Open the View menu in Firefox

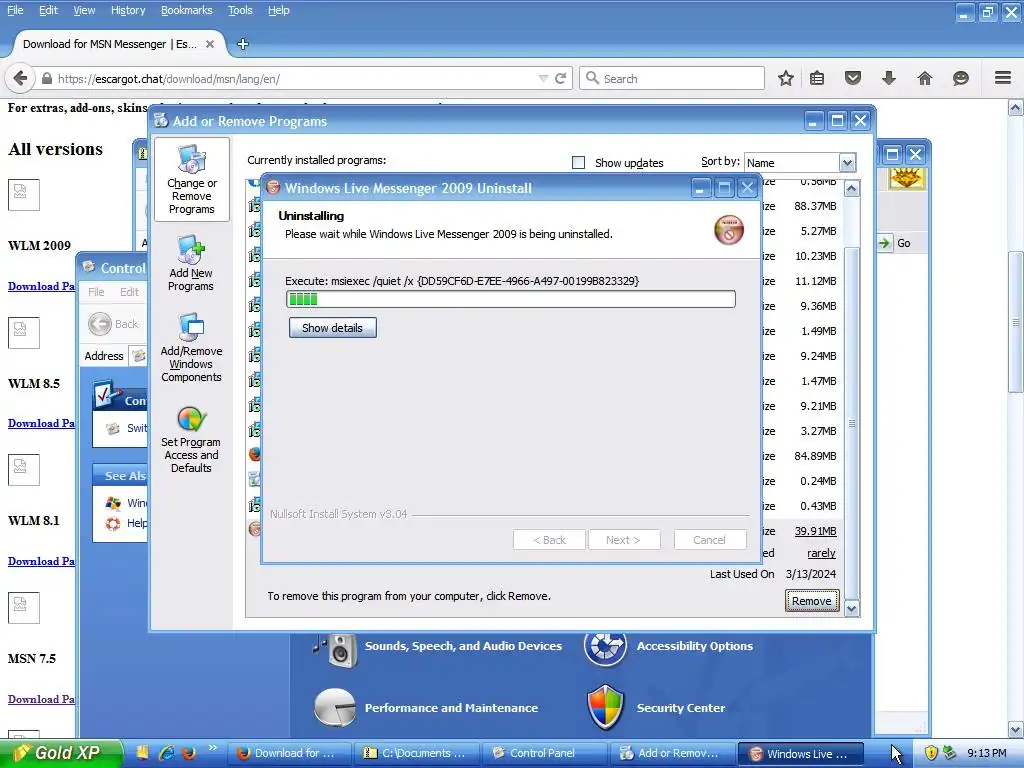pyautogui.click(x=84, y=10)
